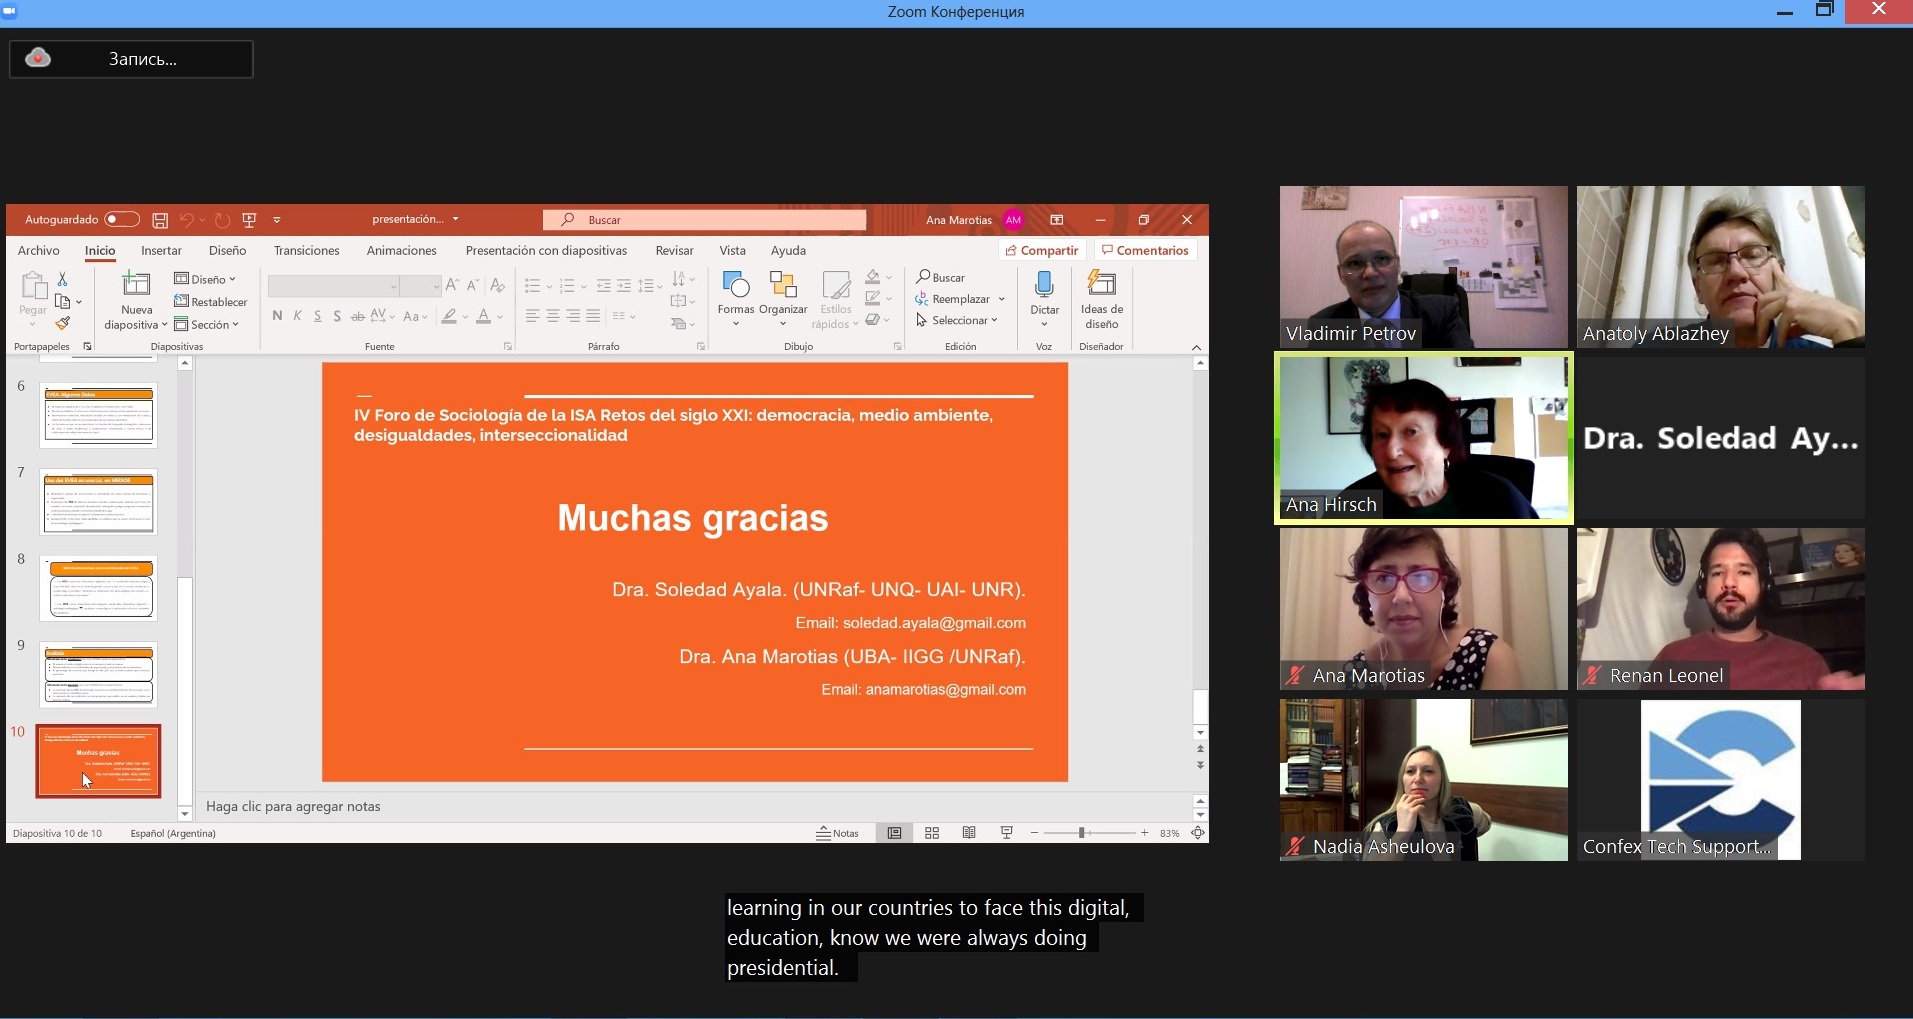Screen dimensions: 1913x1019
Task: Switch to slide sorter view icon
Action: click(x=932, y=833)
